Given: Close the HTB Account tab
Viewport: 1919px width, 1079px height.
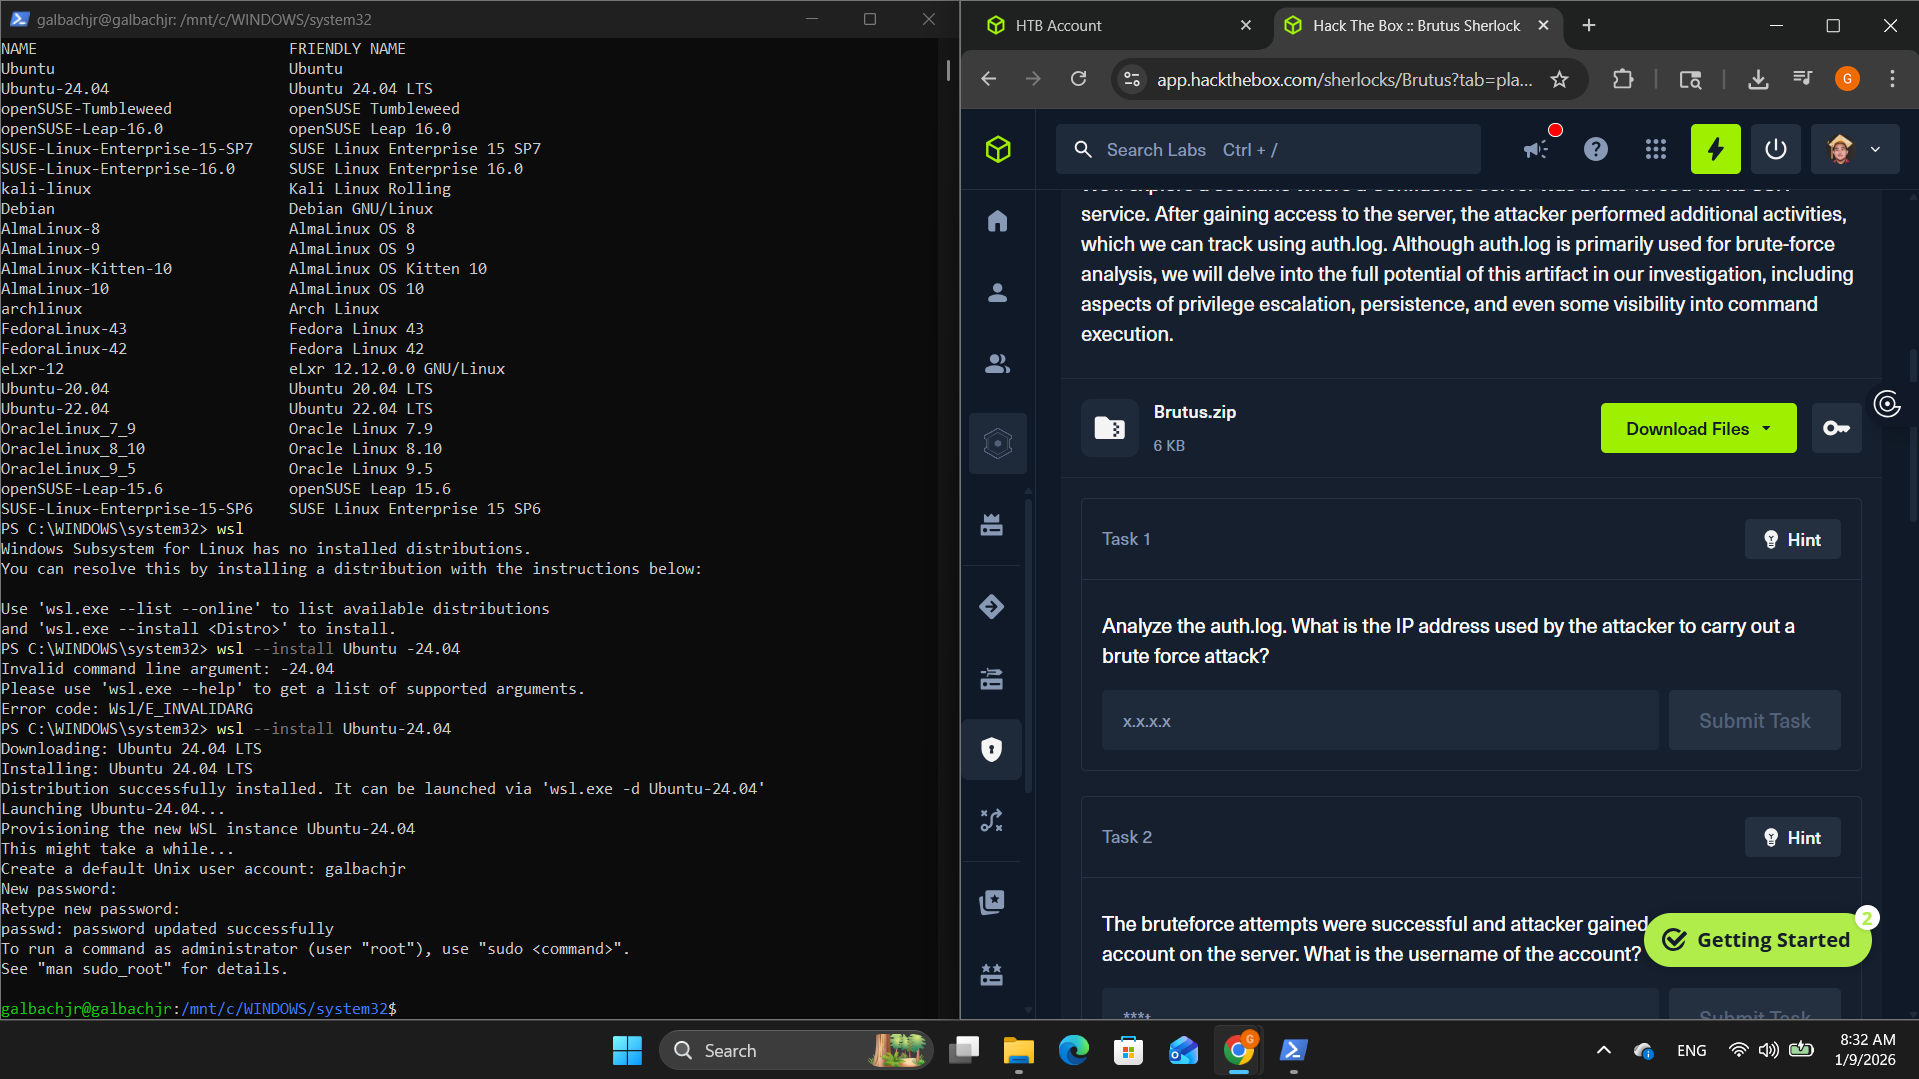Looking at the screenshot, I should (x=1246, y=26).
